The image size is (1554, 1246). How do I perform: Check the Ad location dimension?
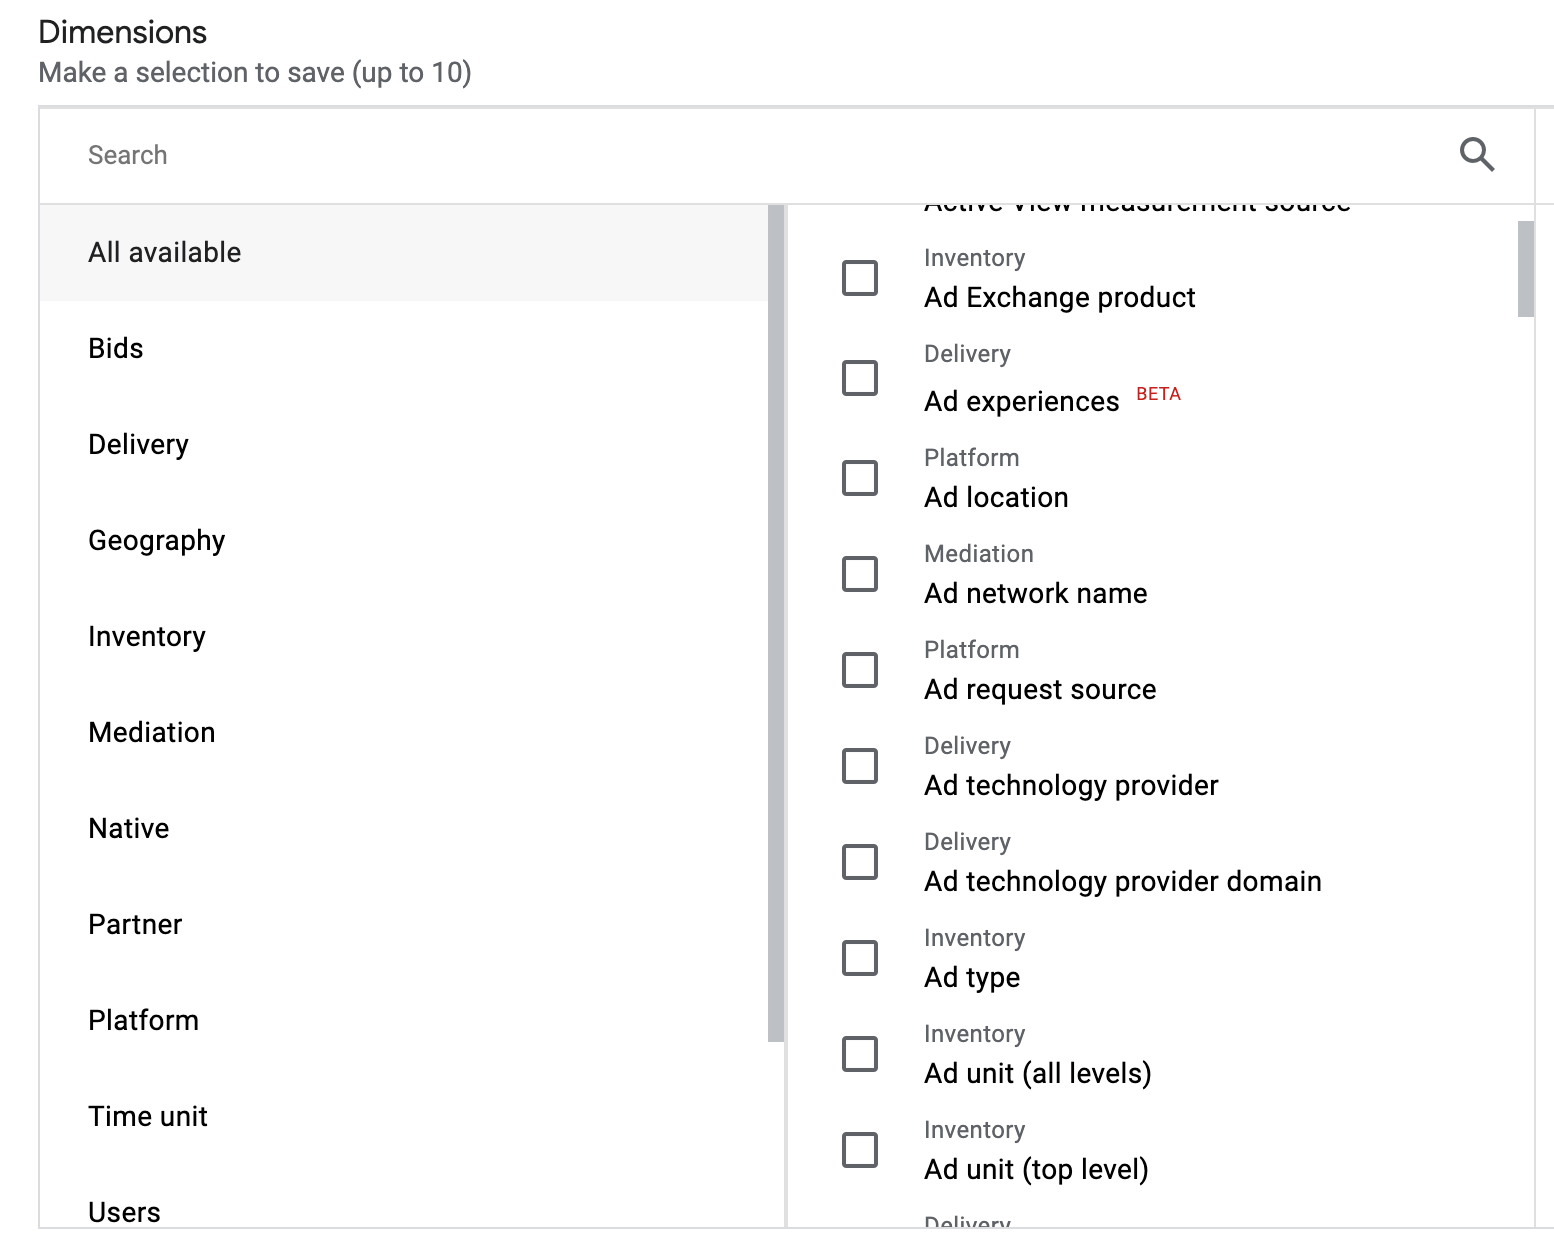(860, 478)
